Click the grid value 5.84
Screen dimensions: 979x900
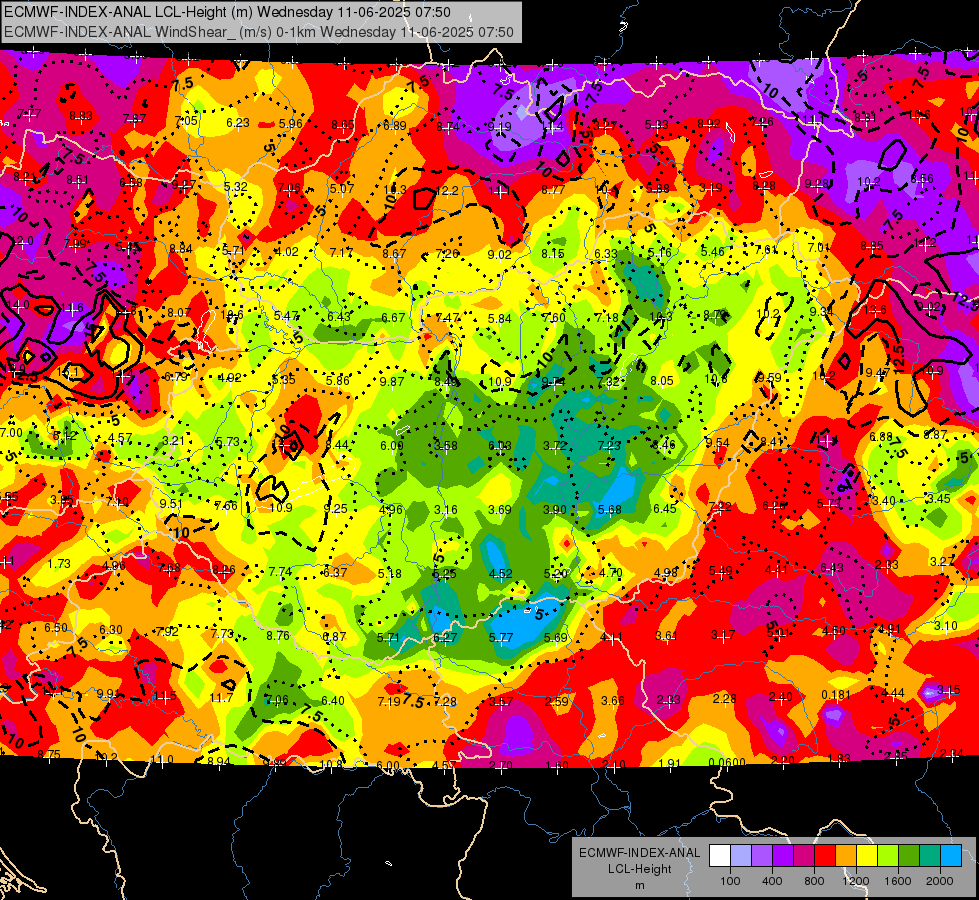pyautogui.click(x=499, y=319)
